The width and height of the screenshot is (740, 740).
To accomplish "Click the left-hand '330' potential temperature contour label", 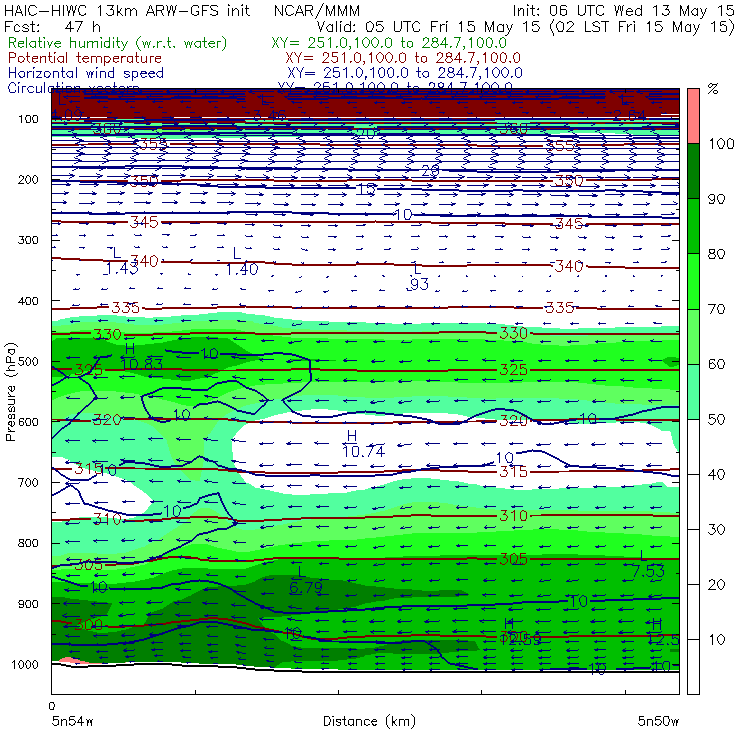I will click(107, 335).
